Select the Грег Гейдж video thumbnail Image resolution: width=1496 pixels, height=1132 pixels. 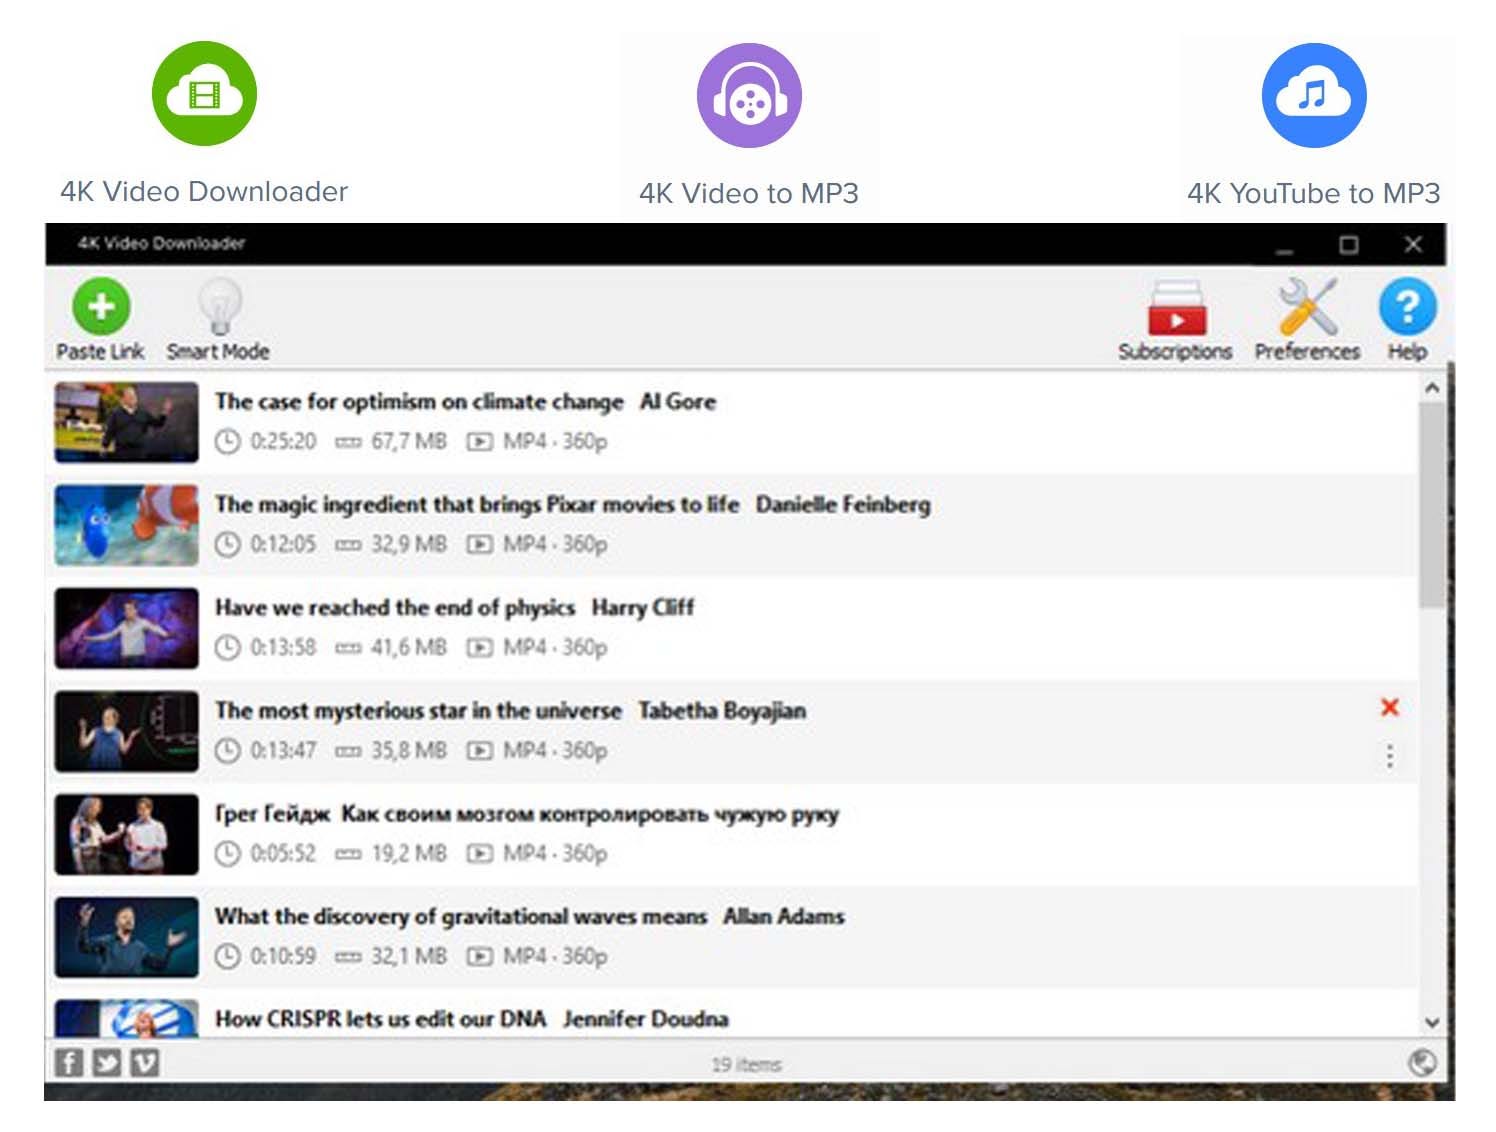126,835
